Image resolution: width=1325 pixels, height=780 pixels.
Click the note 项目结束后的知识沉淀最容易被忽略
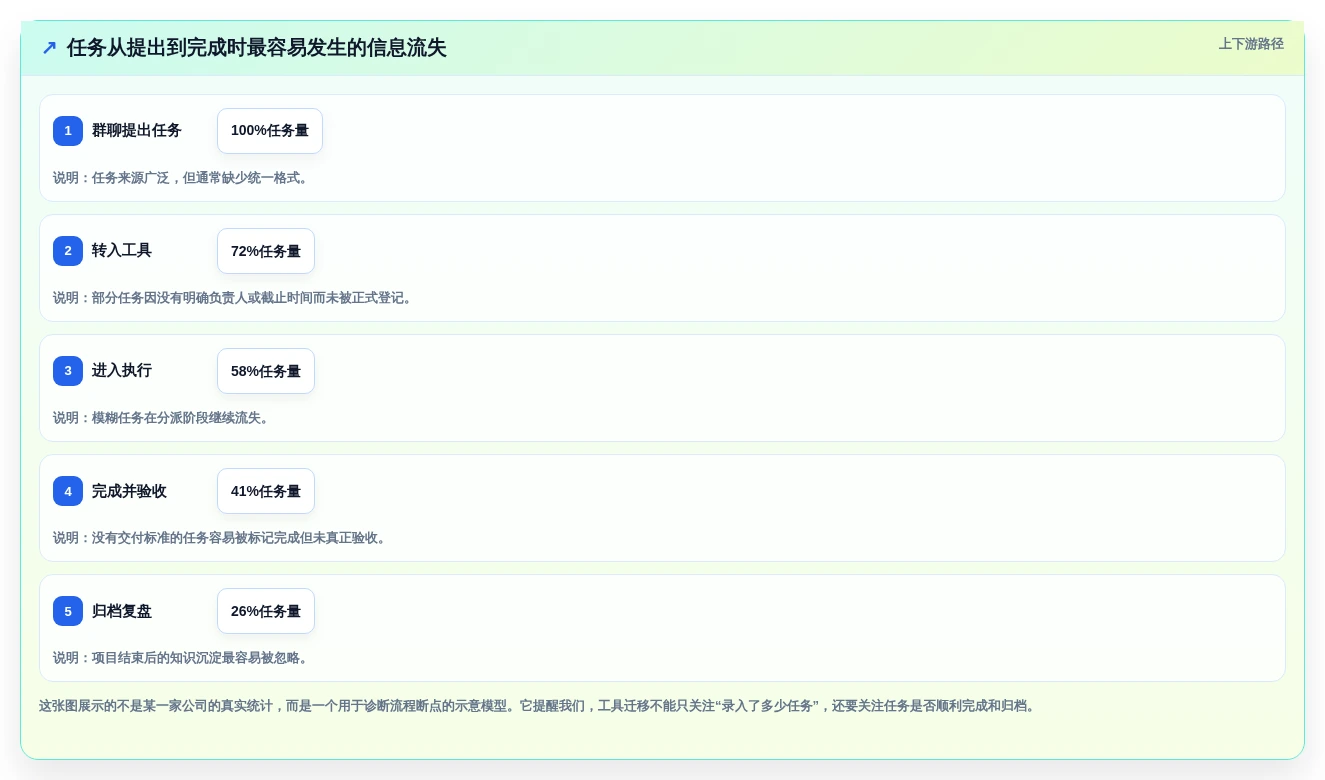click(183, 658)
